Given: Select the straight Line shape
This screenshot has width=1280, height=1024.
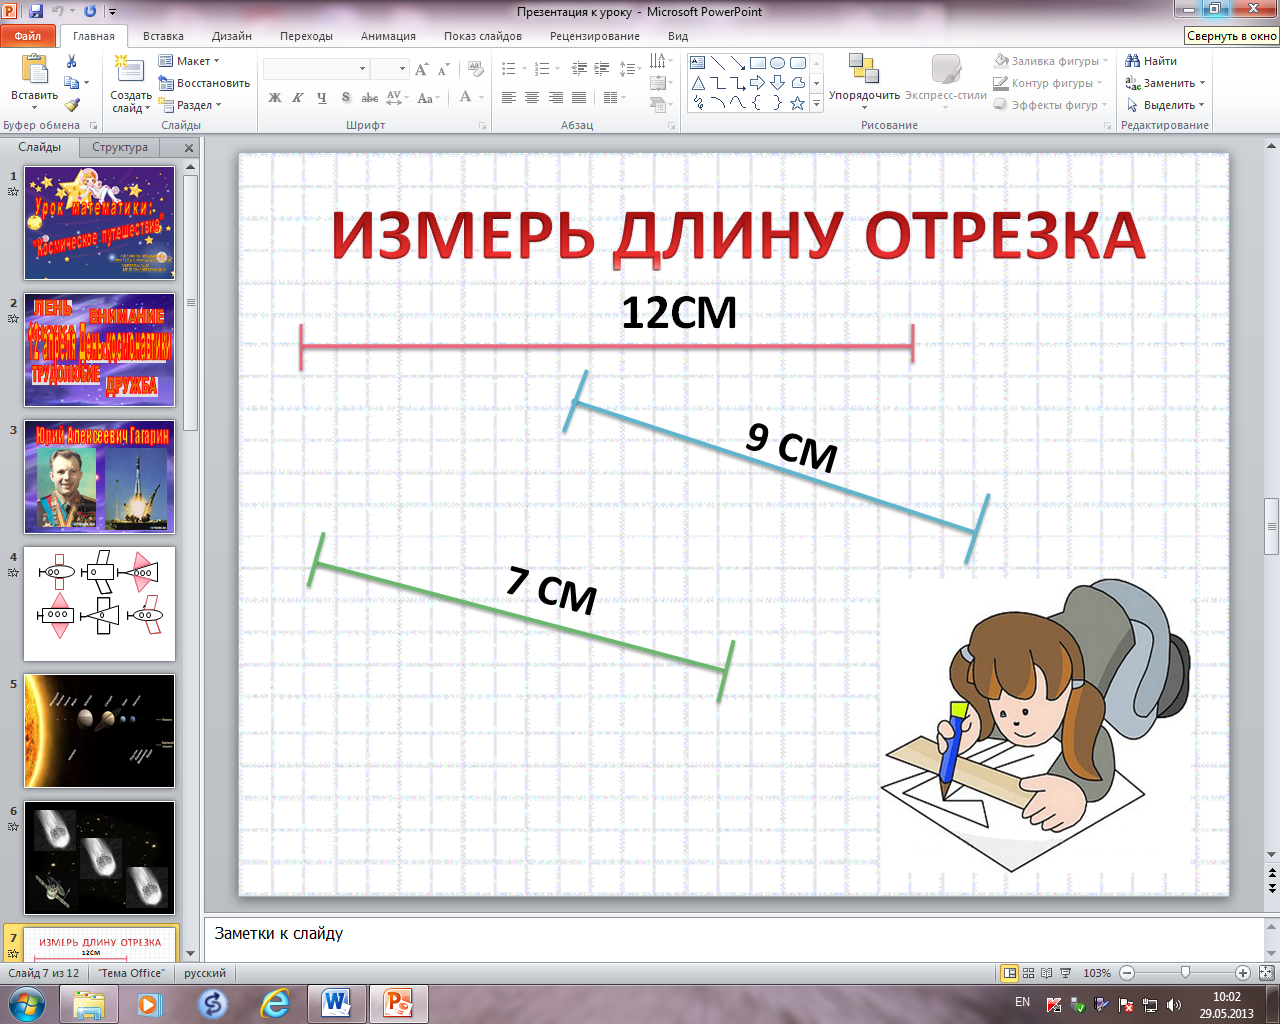Looking at the screenshot, I should [718, 63].
